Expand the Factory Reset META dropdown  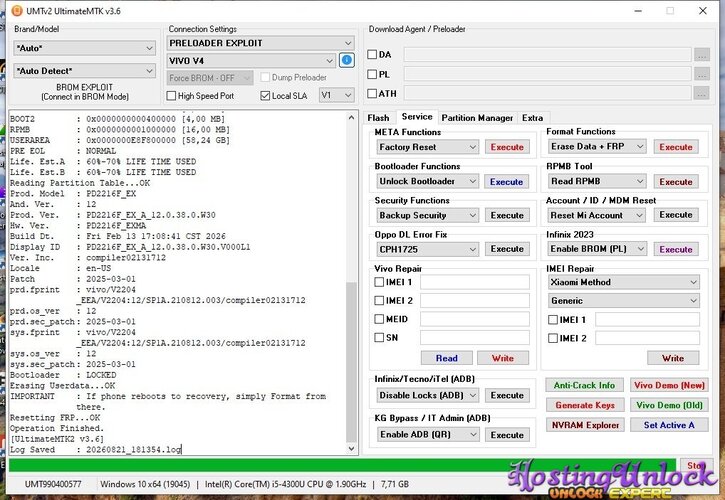tap(427, 147)
